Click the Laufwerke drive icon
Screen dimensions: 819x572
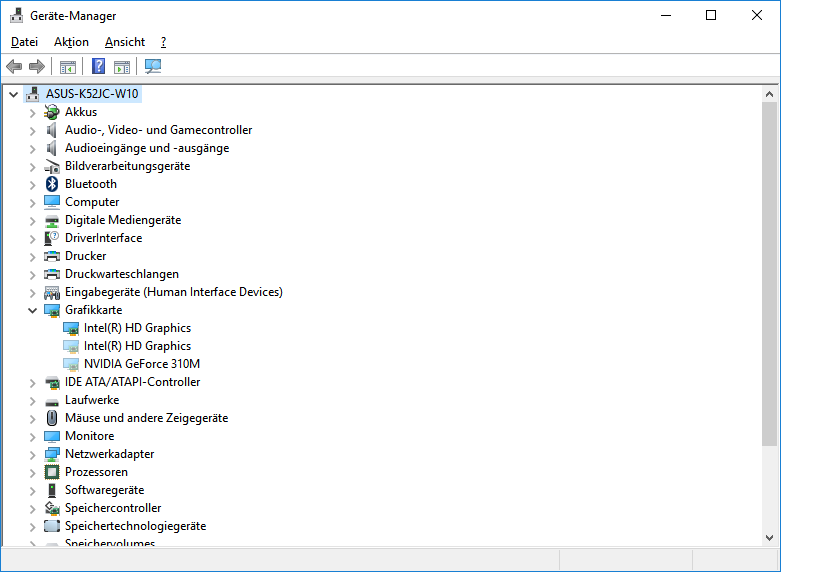click(x=52, y=401)
